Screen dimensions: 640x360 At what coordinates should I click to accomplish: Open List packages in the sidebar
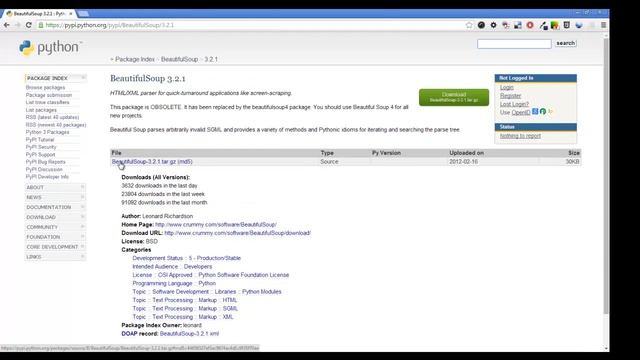click(41, 110)
